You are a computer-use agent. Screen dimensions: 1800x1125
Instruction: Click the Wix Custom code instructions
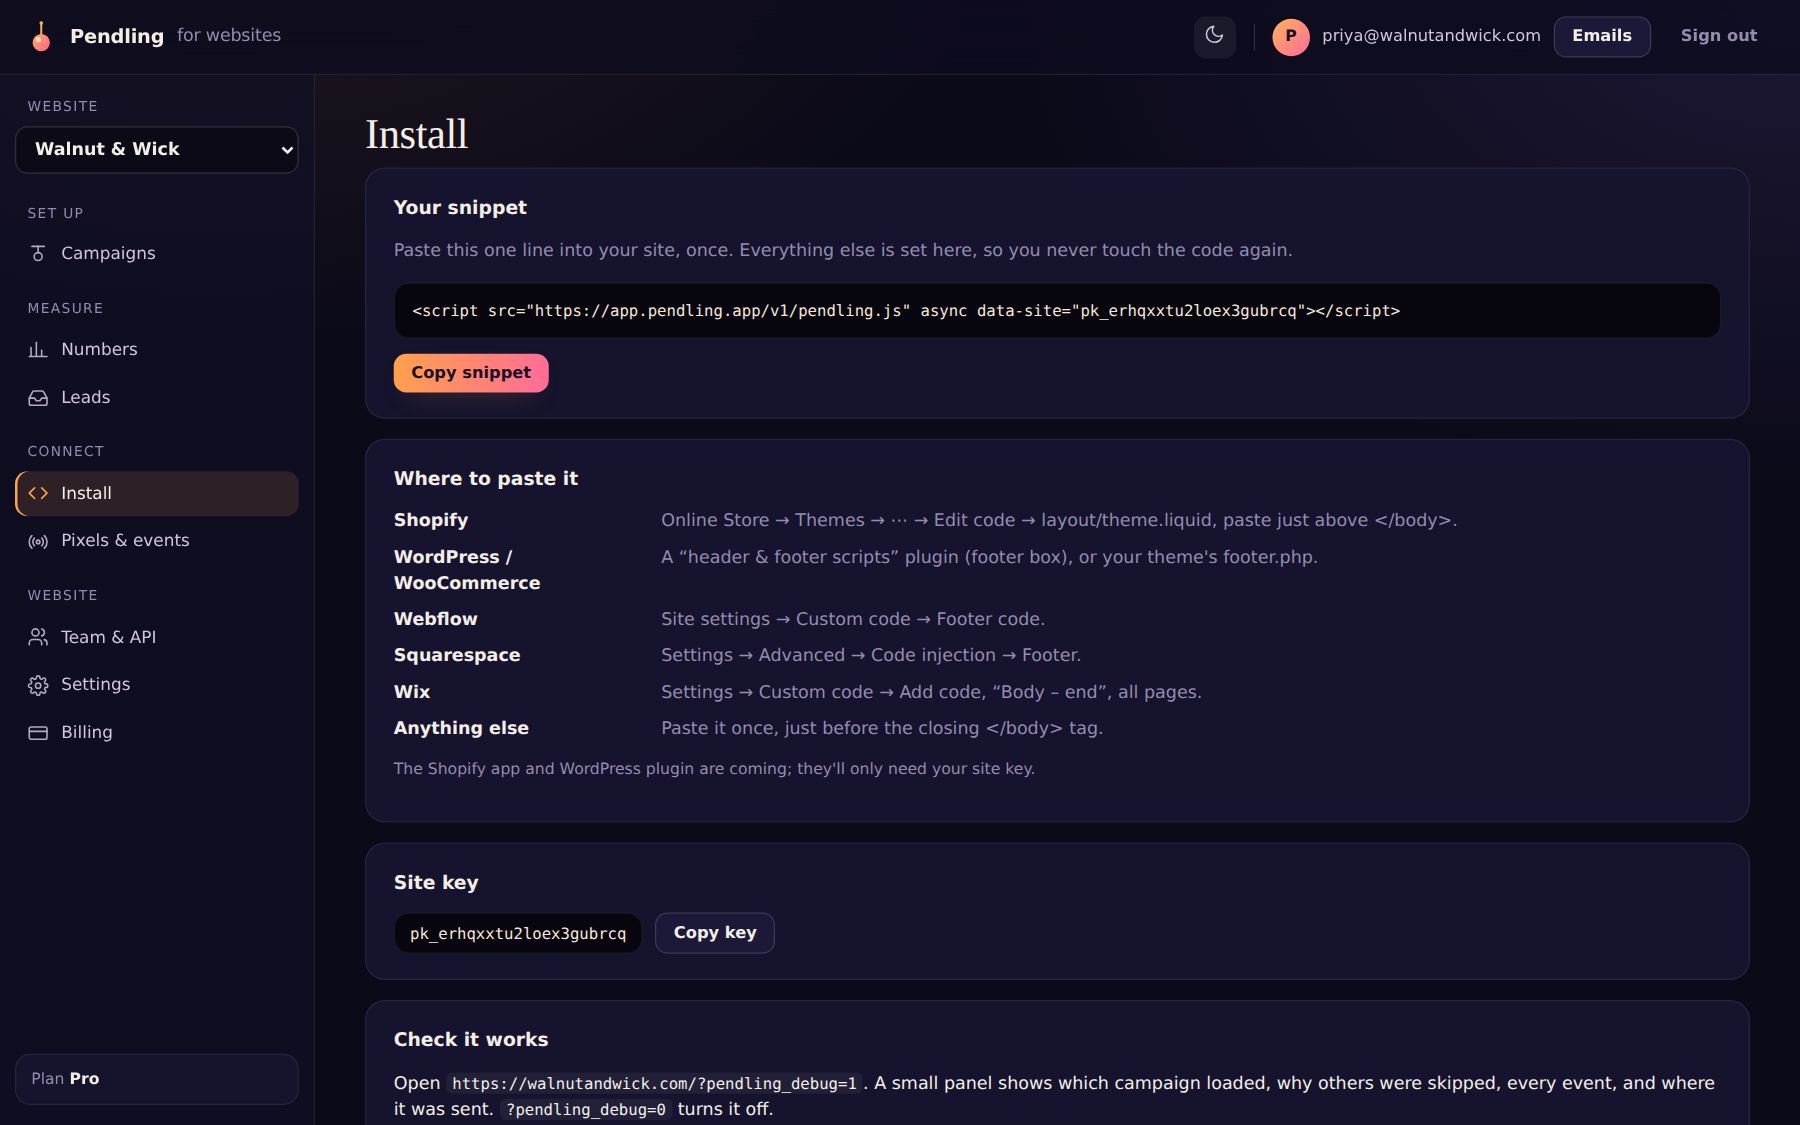click(x=931, y=692)
